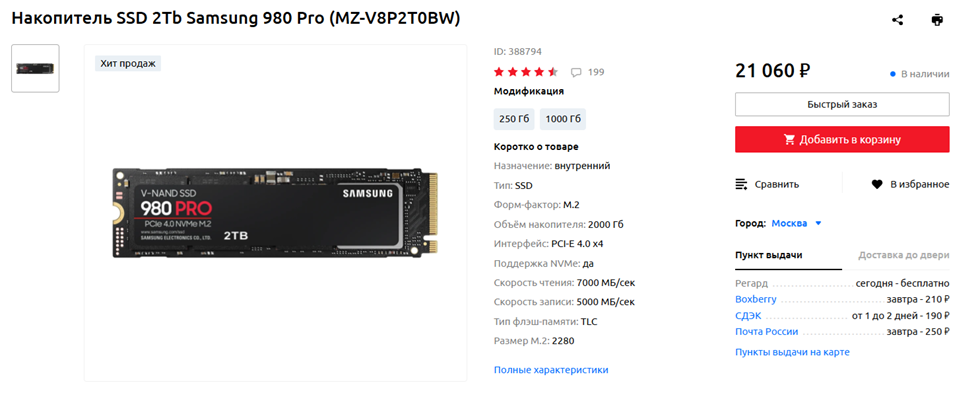Select the 1000 Гб modification
Screen dimensions: 974x393
pyautogui.click(x=563, y=119)
